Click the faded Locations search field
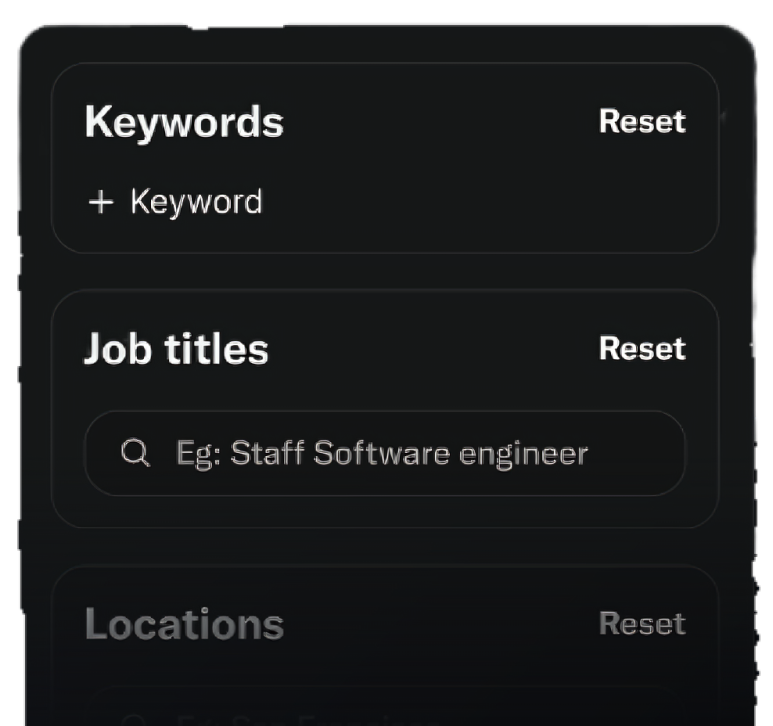This screenshot has height=726, width=773. pos(384,712)
